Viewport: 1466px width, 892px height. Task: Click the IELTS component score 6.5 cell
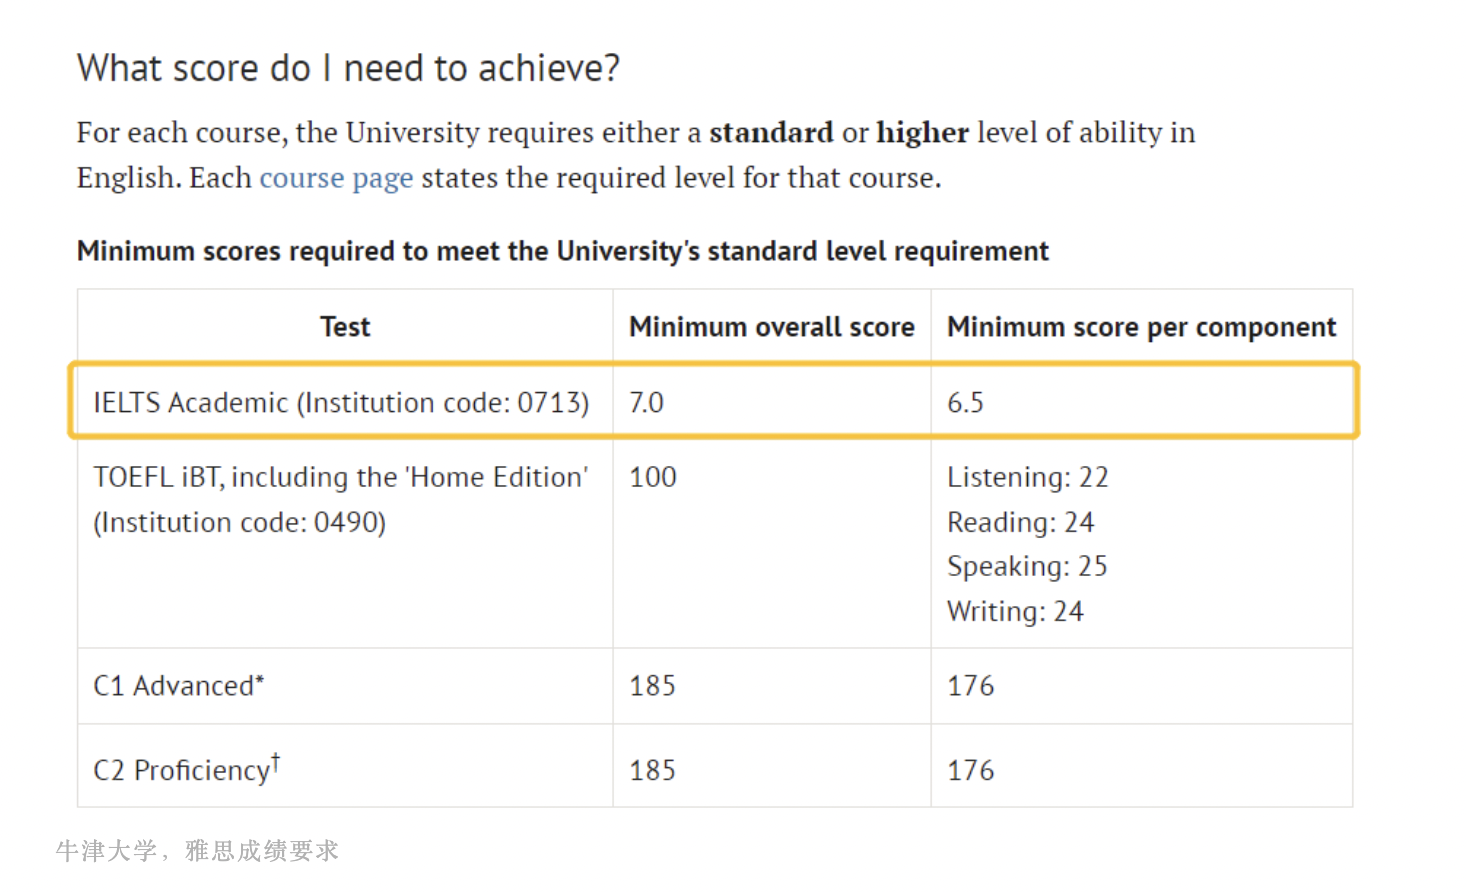(965, 402)
